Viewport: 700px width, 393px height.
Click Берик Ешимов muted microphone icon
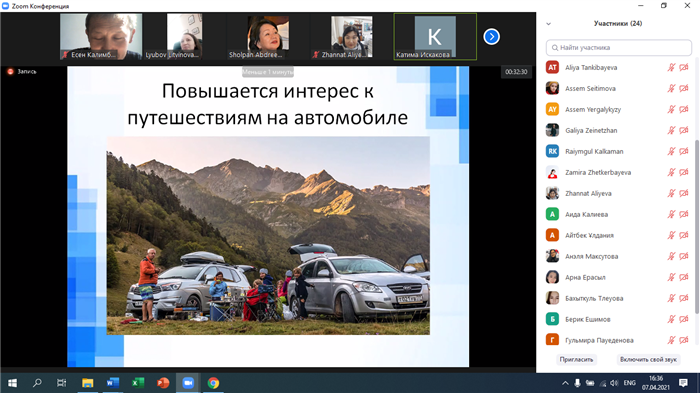pyautogui.click(x=671, y=319)
